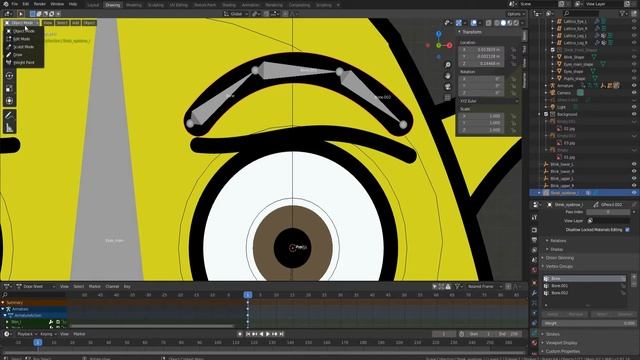The image size is (640, 360).
Task: Select the Rotate tool in the toolbar
Action: pyautogui.click(x=9, y=76)
